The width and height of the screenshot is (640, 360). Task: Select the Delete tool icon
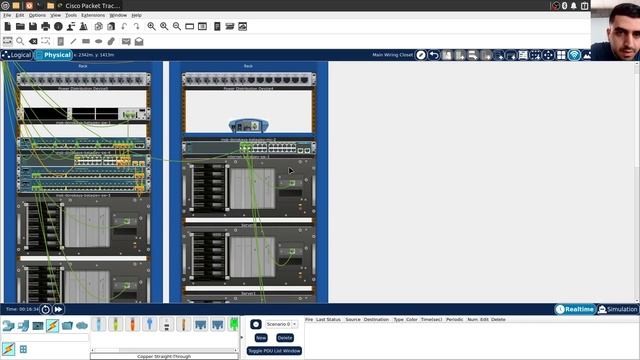[33, 41]
